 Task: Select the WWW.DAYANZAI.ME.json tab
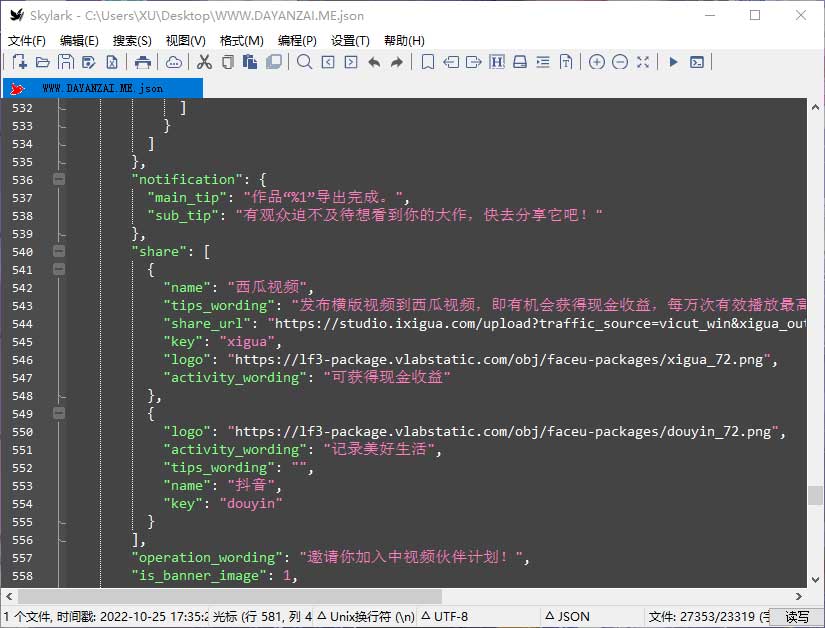point(103,88)
